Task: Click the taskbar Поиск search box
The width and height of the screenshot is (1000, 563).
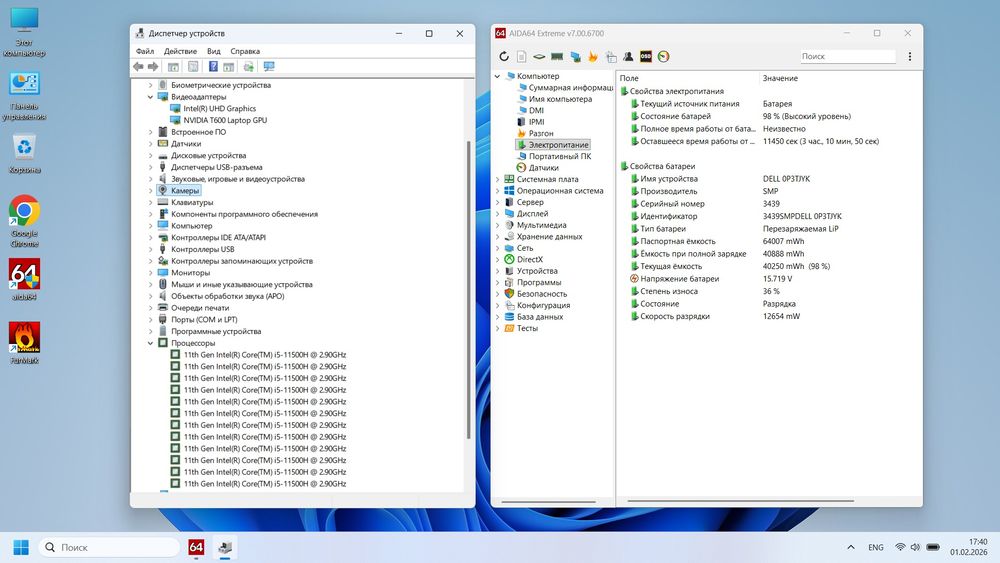Action: (x=110, y=547)
